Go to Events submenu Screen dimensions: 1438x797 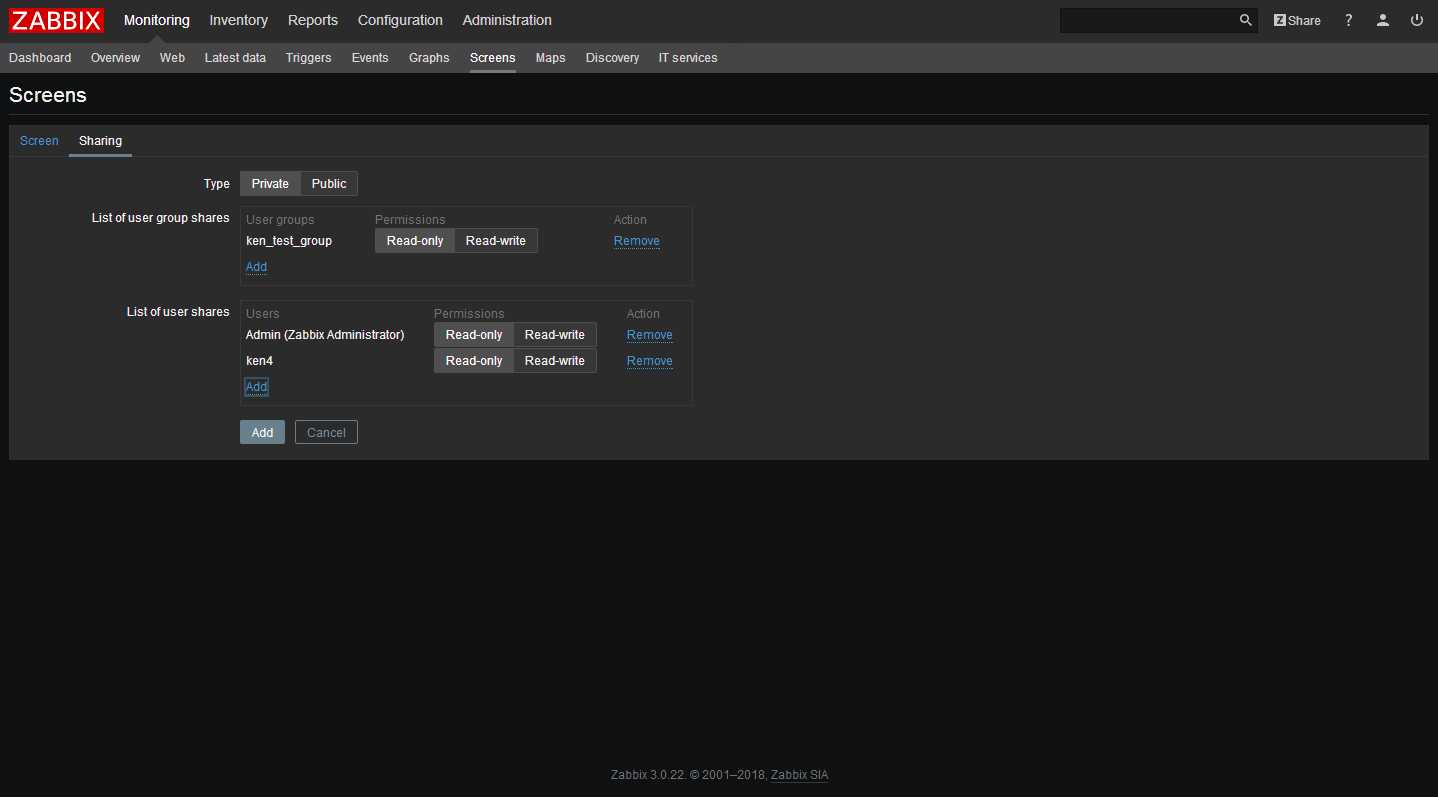tap(370, 58)
